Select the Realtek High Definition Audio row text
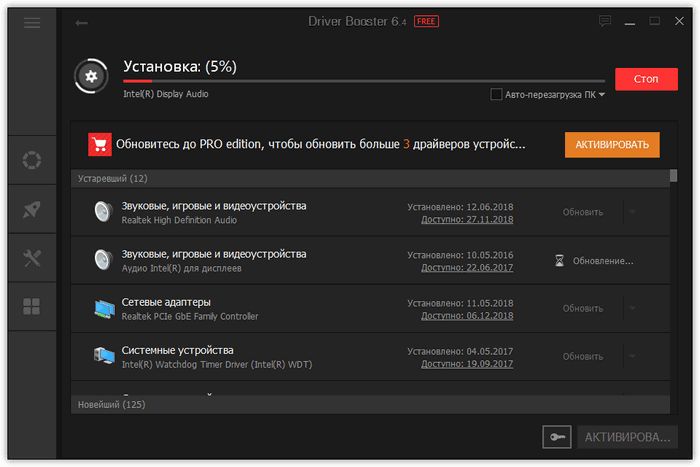Viewport: 700px width, 467px height. [179, 220]
